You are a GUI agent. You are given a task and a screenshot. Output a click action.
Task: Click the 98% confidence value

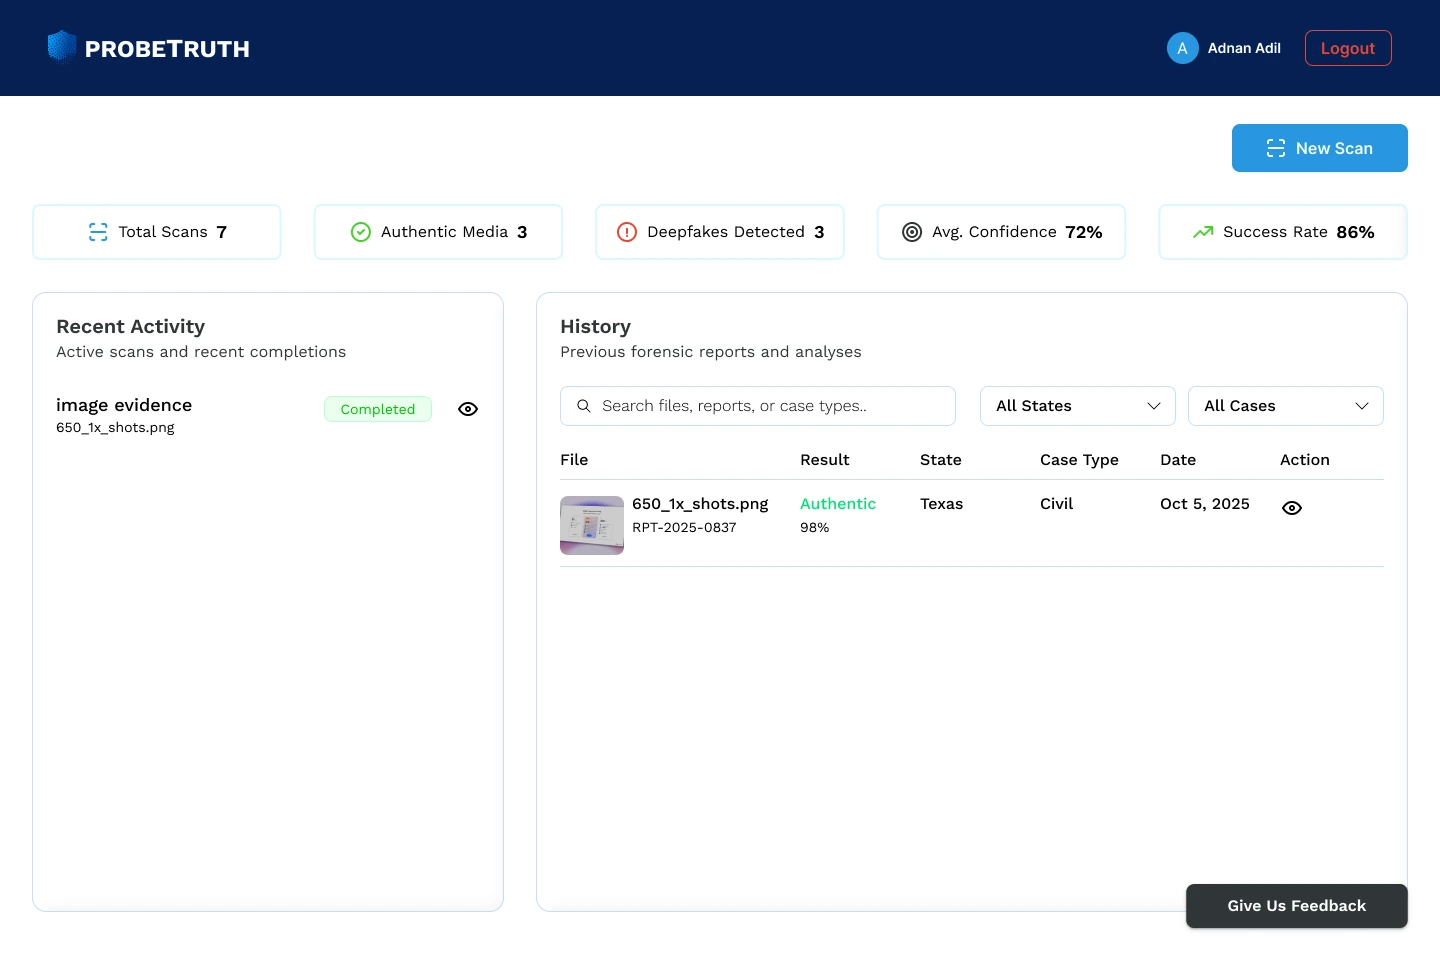814,527
